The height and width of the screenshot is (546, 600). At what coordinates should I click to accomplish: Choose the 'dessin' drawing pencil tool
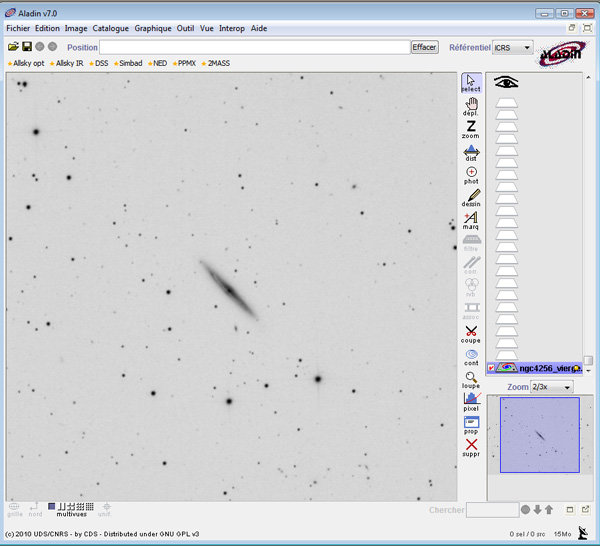[471, 197]
